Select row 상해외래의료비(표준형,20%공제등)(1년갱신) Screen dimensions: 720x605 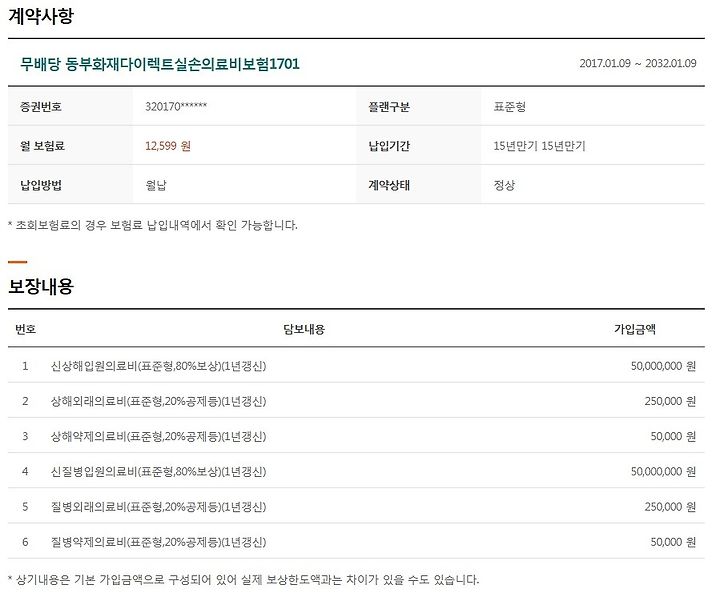pos(356,401)
